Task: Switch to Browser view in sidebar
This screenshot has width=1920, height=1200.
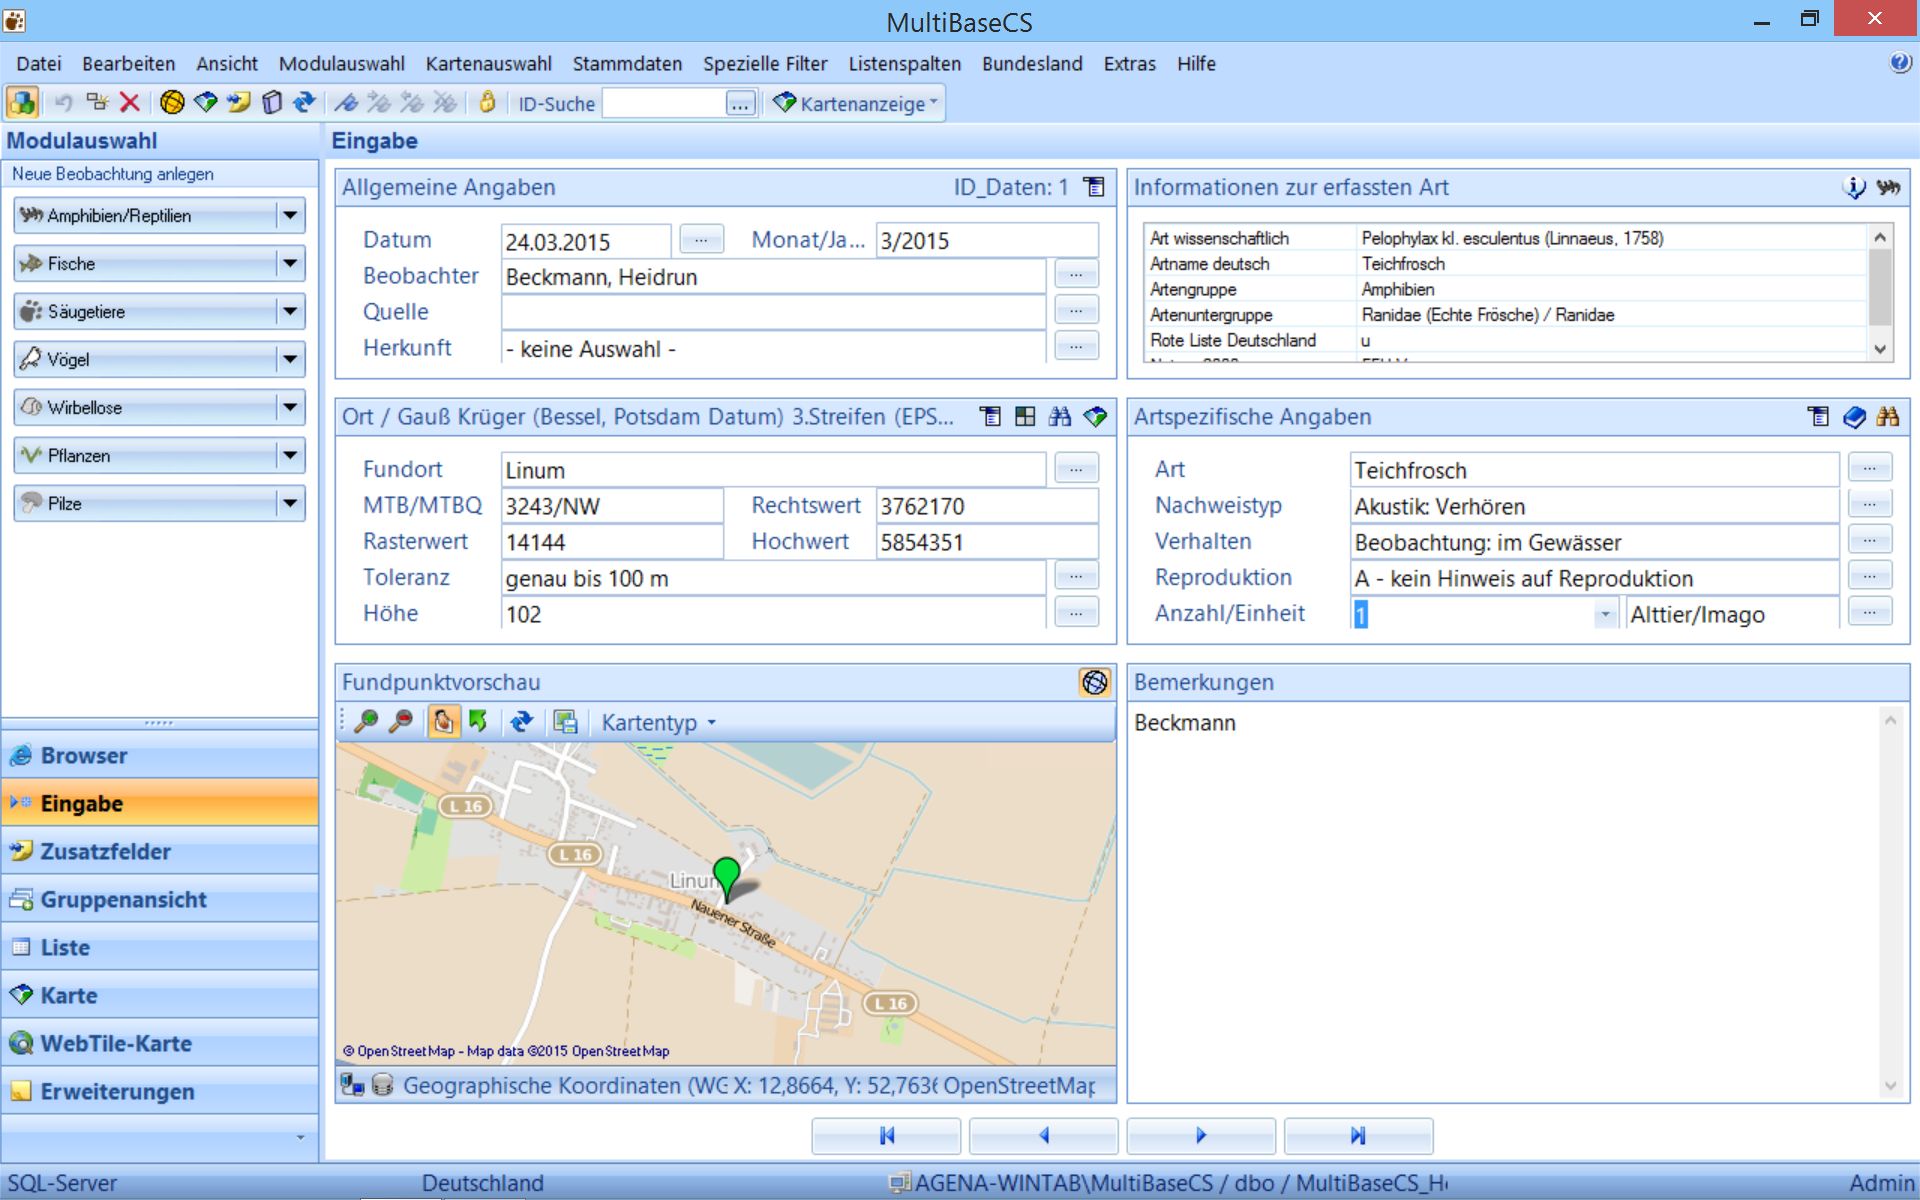Action: point(160,755)
